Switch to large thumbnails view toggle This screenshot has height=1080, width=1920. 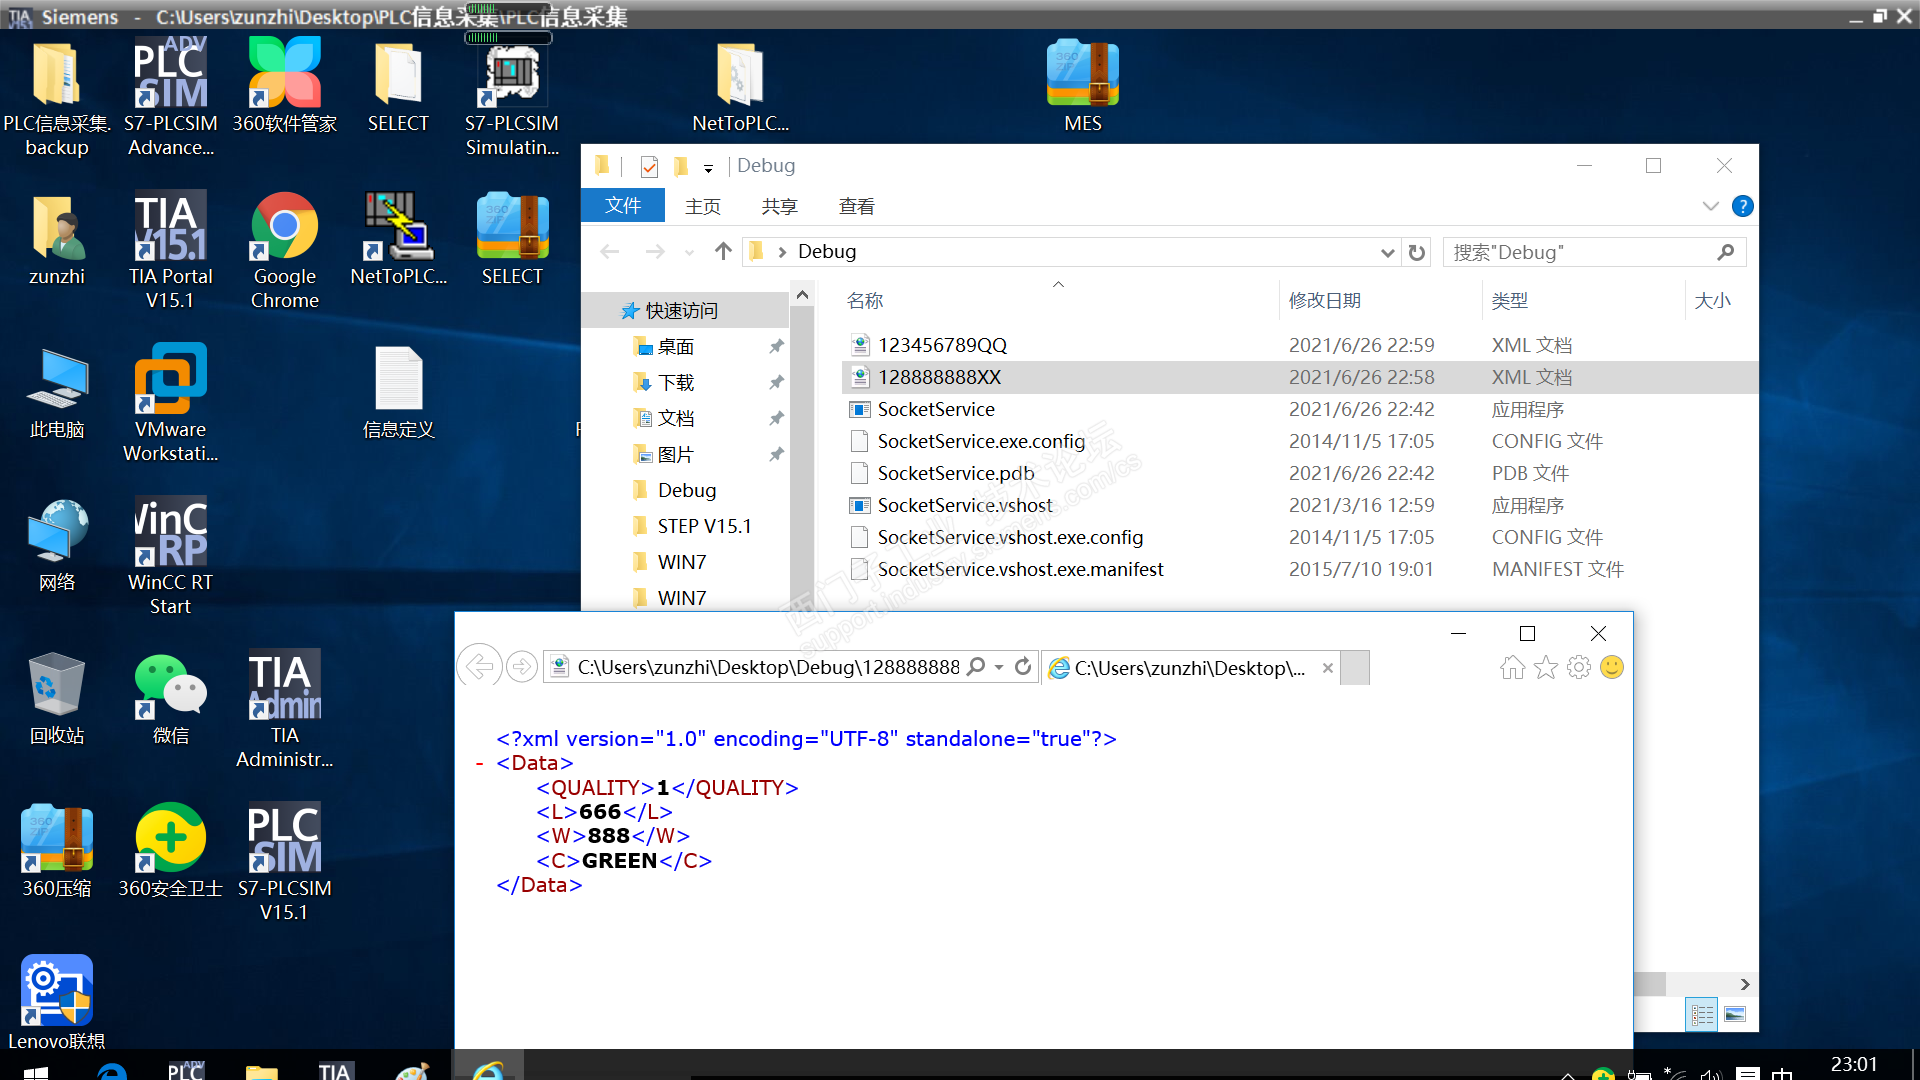1735,1014
